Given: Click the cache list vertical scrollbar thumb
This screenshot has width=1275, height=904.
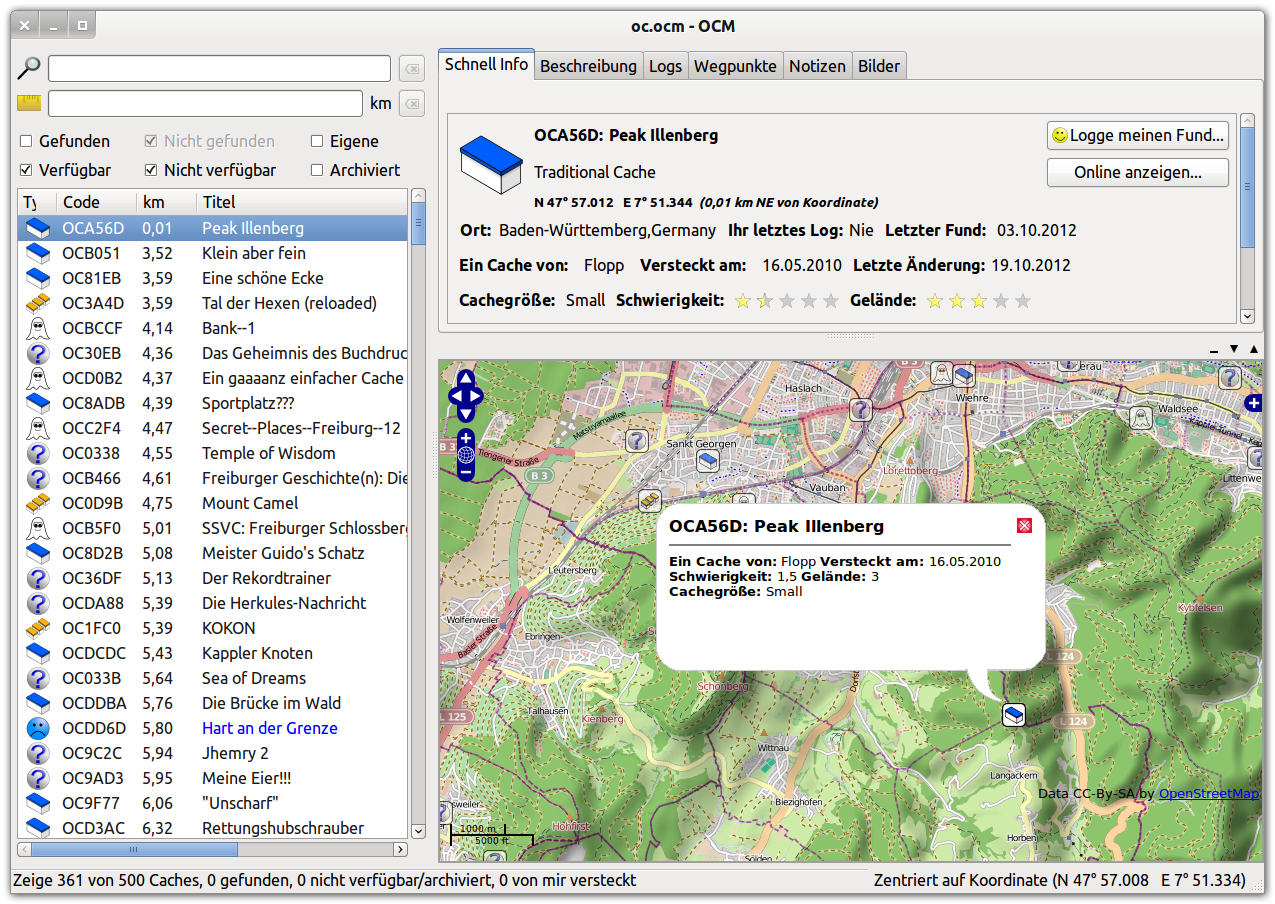Looking at the screenshot, I should 418,224.
